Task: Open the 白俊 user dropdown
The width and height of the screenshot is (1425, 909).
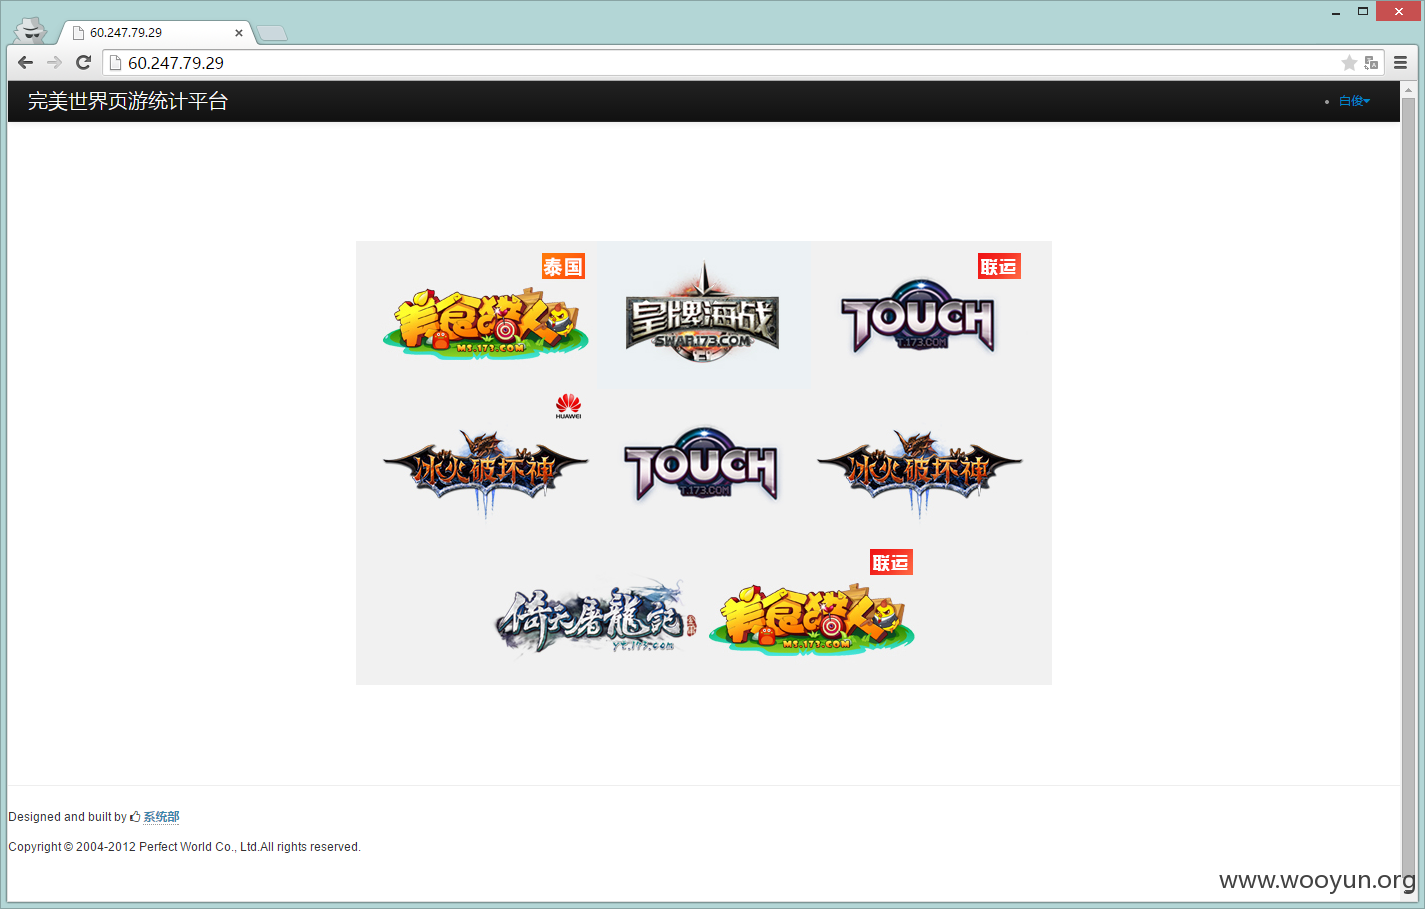Action: tap(1354, 101)
